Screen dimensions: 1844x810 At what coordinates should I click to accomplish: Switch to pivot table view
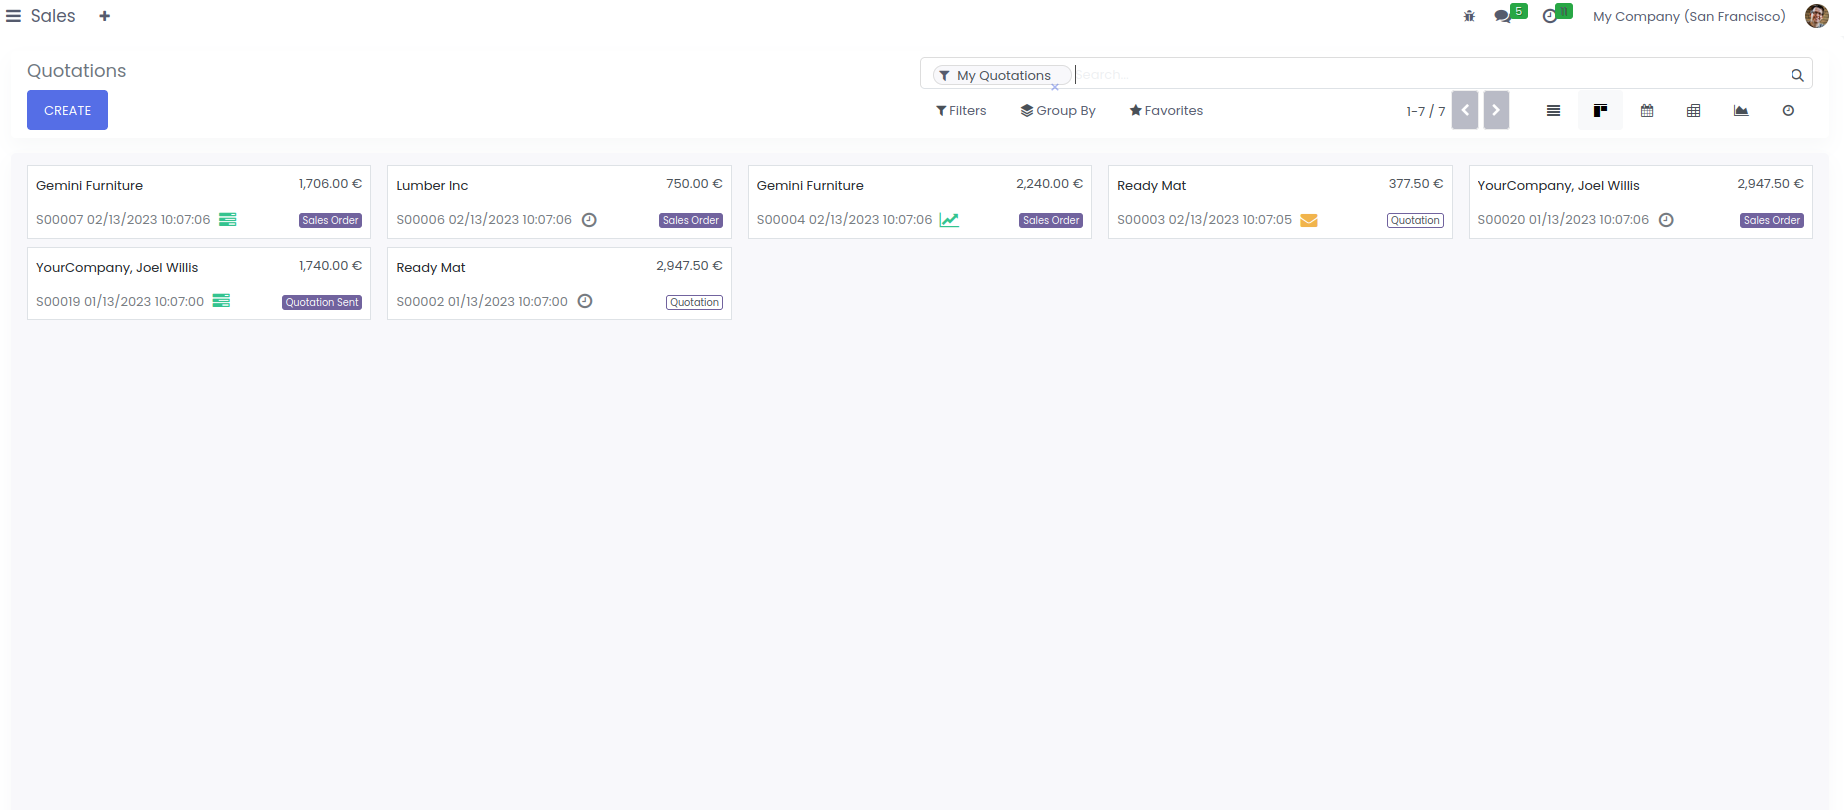(x=1694, y=111)
